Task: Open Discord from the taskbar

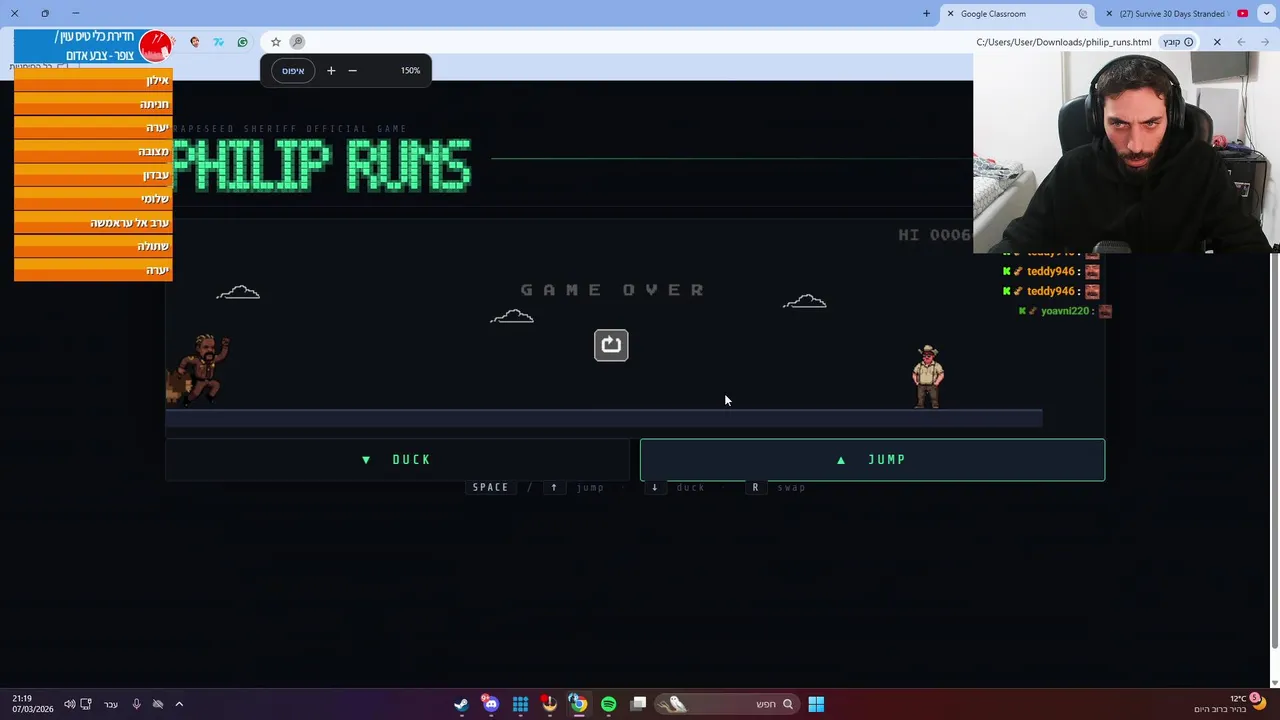Action: pyautogui.click(x=490, y=704)
